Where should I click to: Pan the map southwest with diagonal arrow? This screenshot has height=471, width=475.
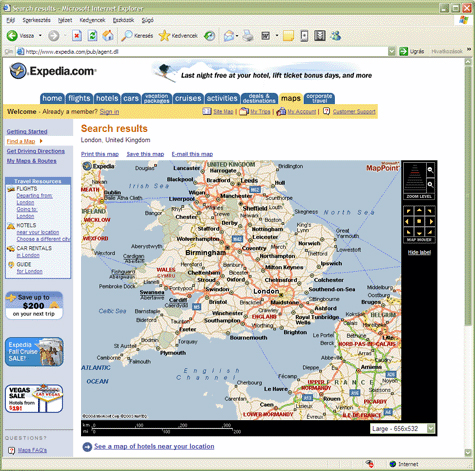408,232
